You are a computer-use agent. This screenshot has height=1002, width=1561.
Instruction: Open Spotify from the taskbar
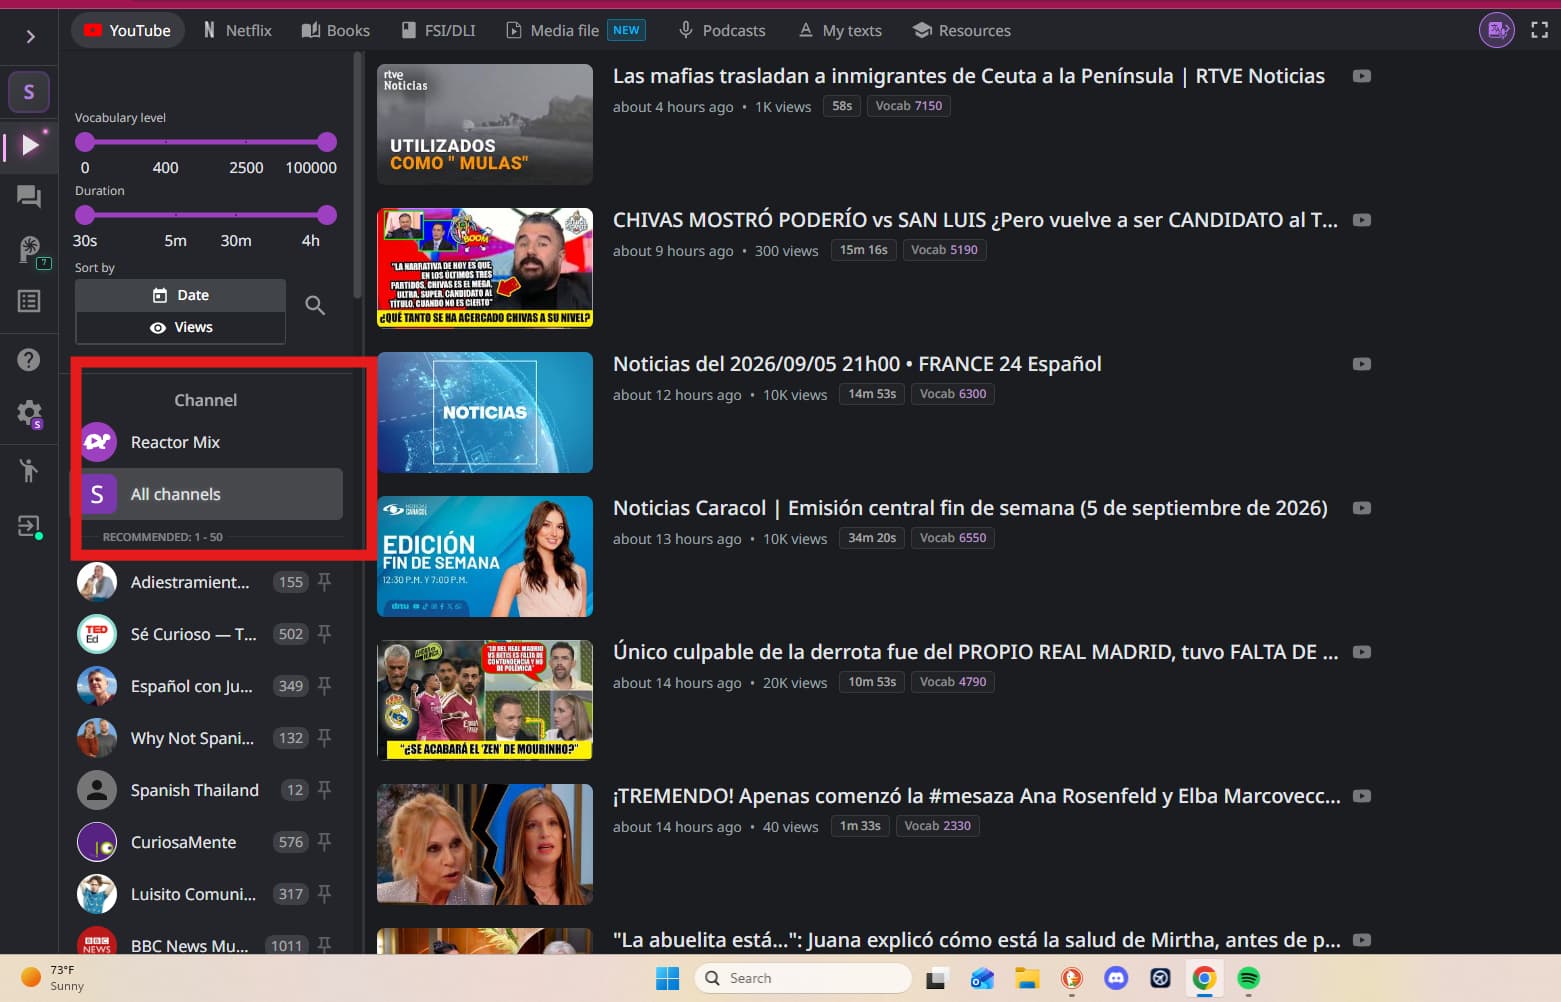click(x=1248, y=978)
